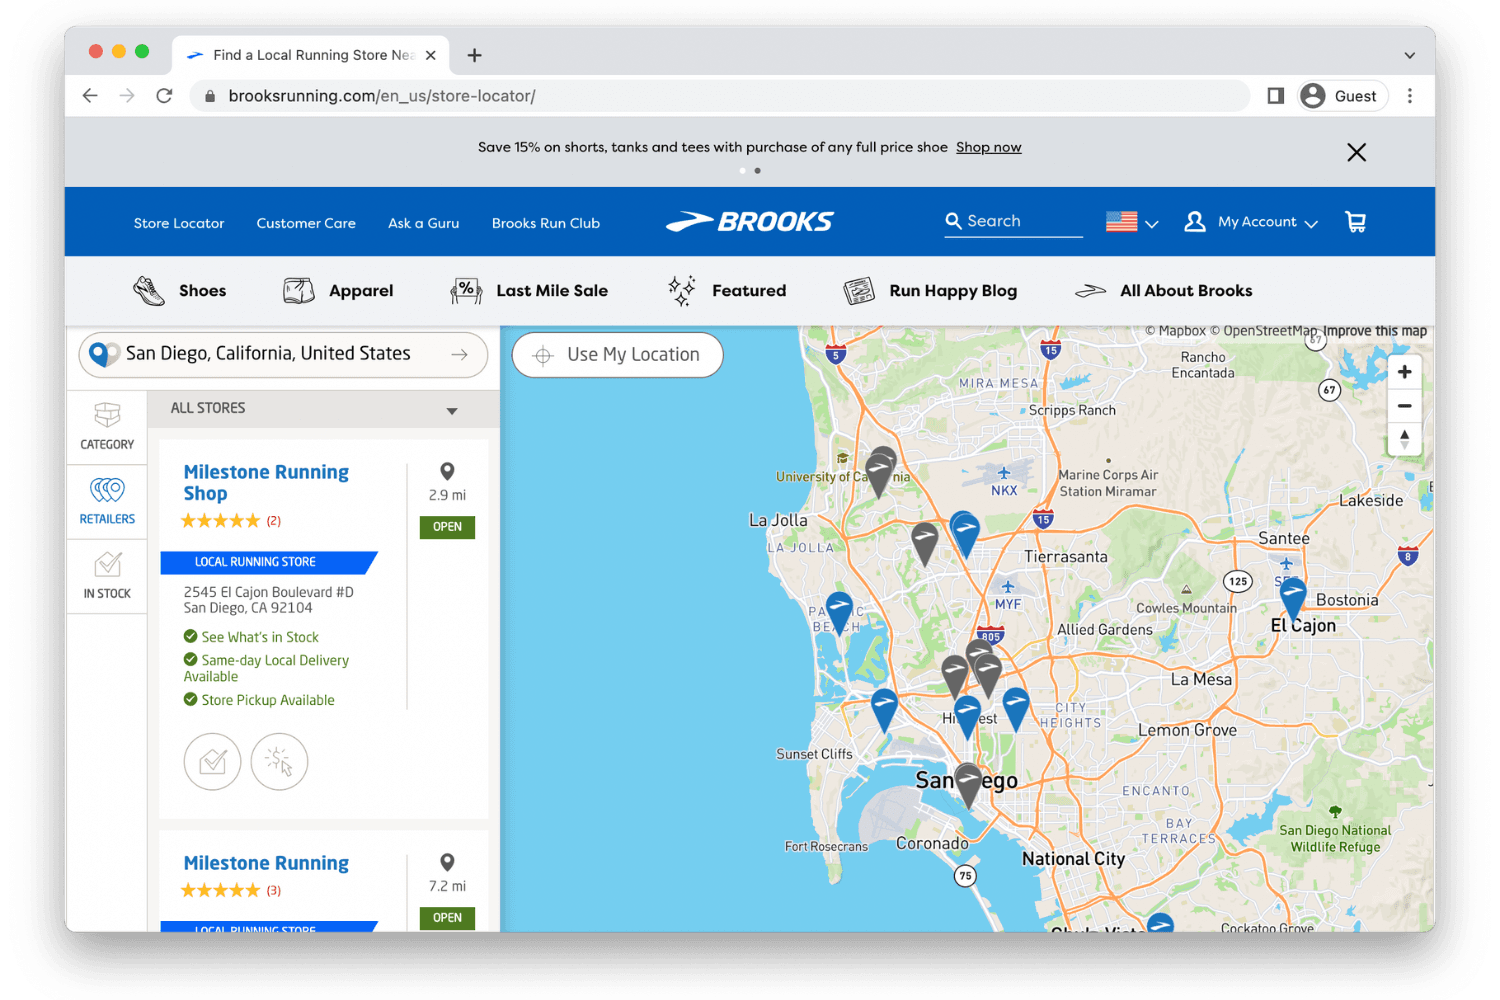The width and height of the screenshot is (1500, 1000).
Task: Click the Shoes icon in navigation
Action: click(x=149, y=291)
